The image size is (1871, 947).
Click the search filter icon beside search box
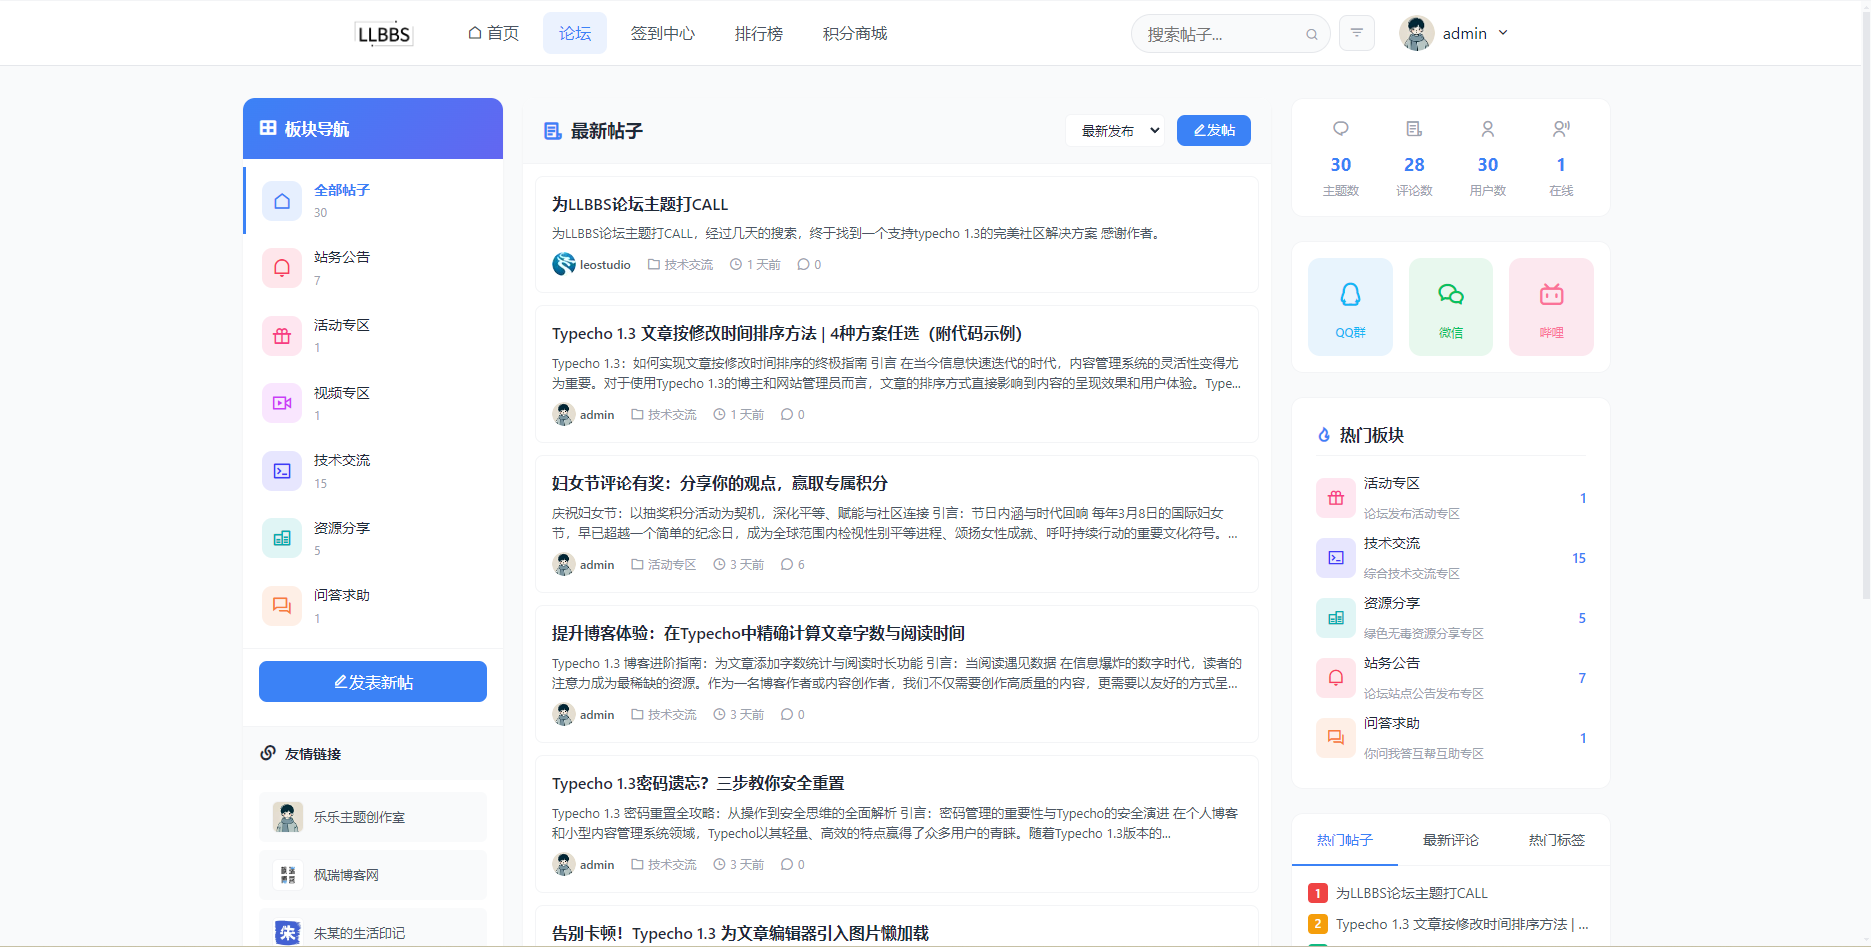point(1356,33)
